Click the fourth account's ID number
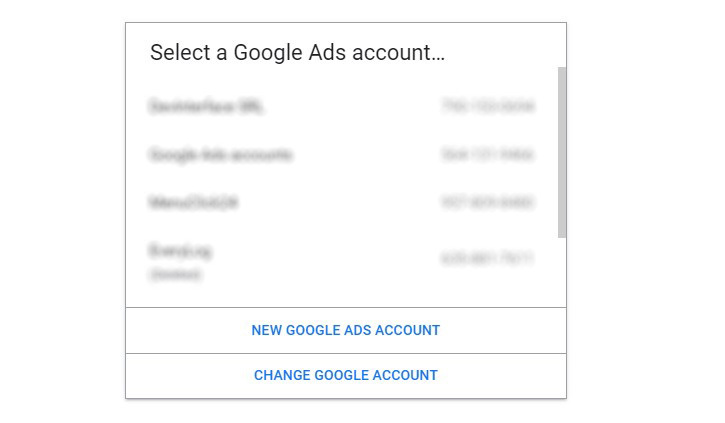Image resolution: width=725 pixels, height=423 pixels. [487, 259]
